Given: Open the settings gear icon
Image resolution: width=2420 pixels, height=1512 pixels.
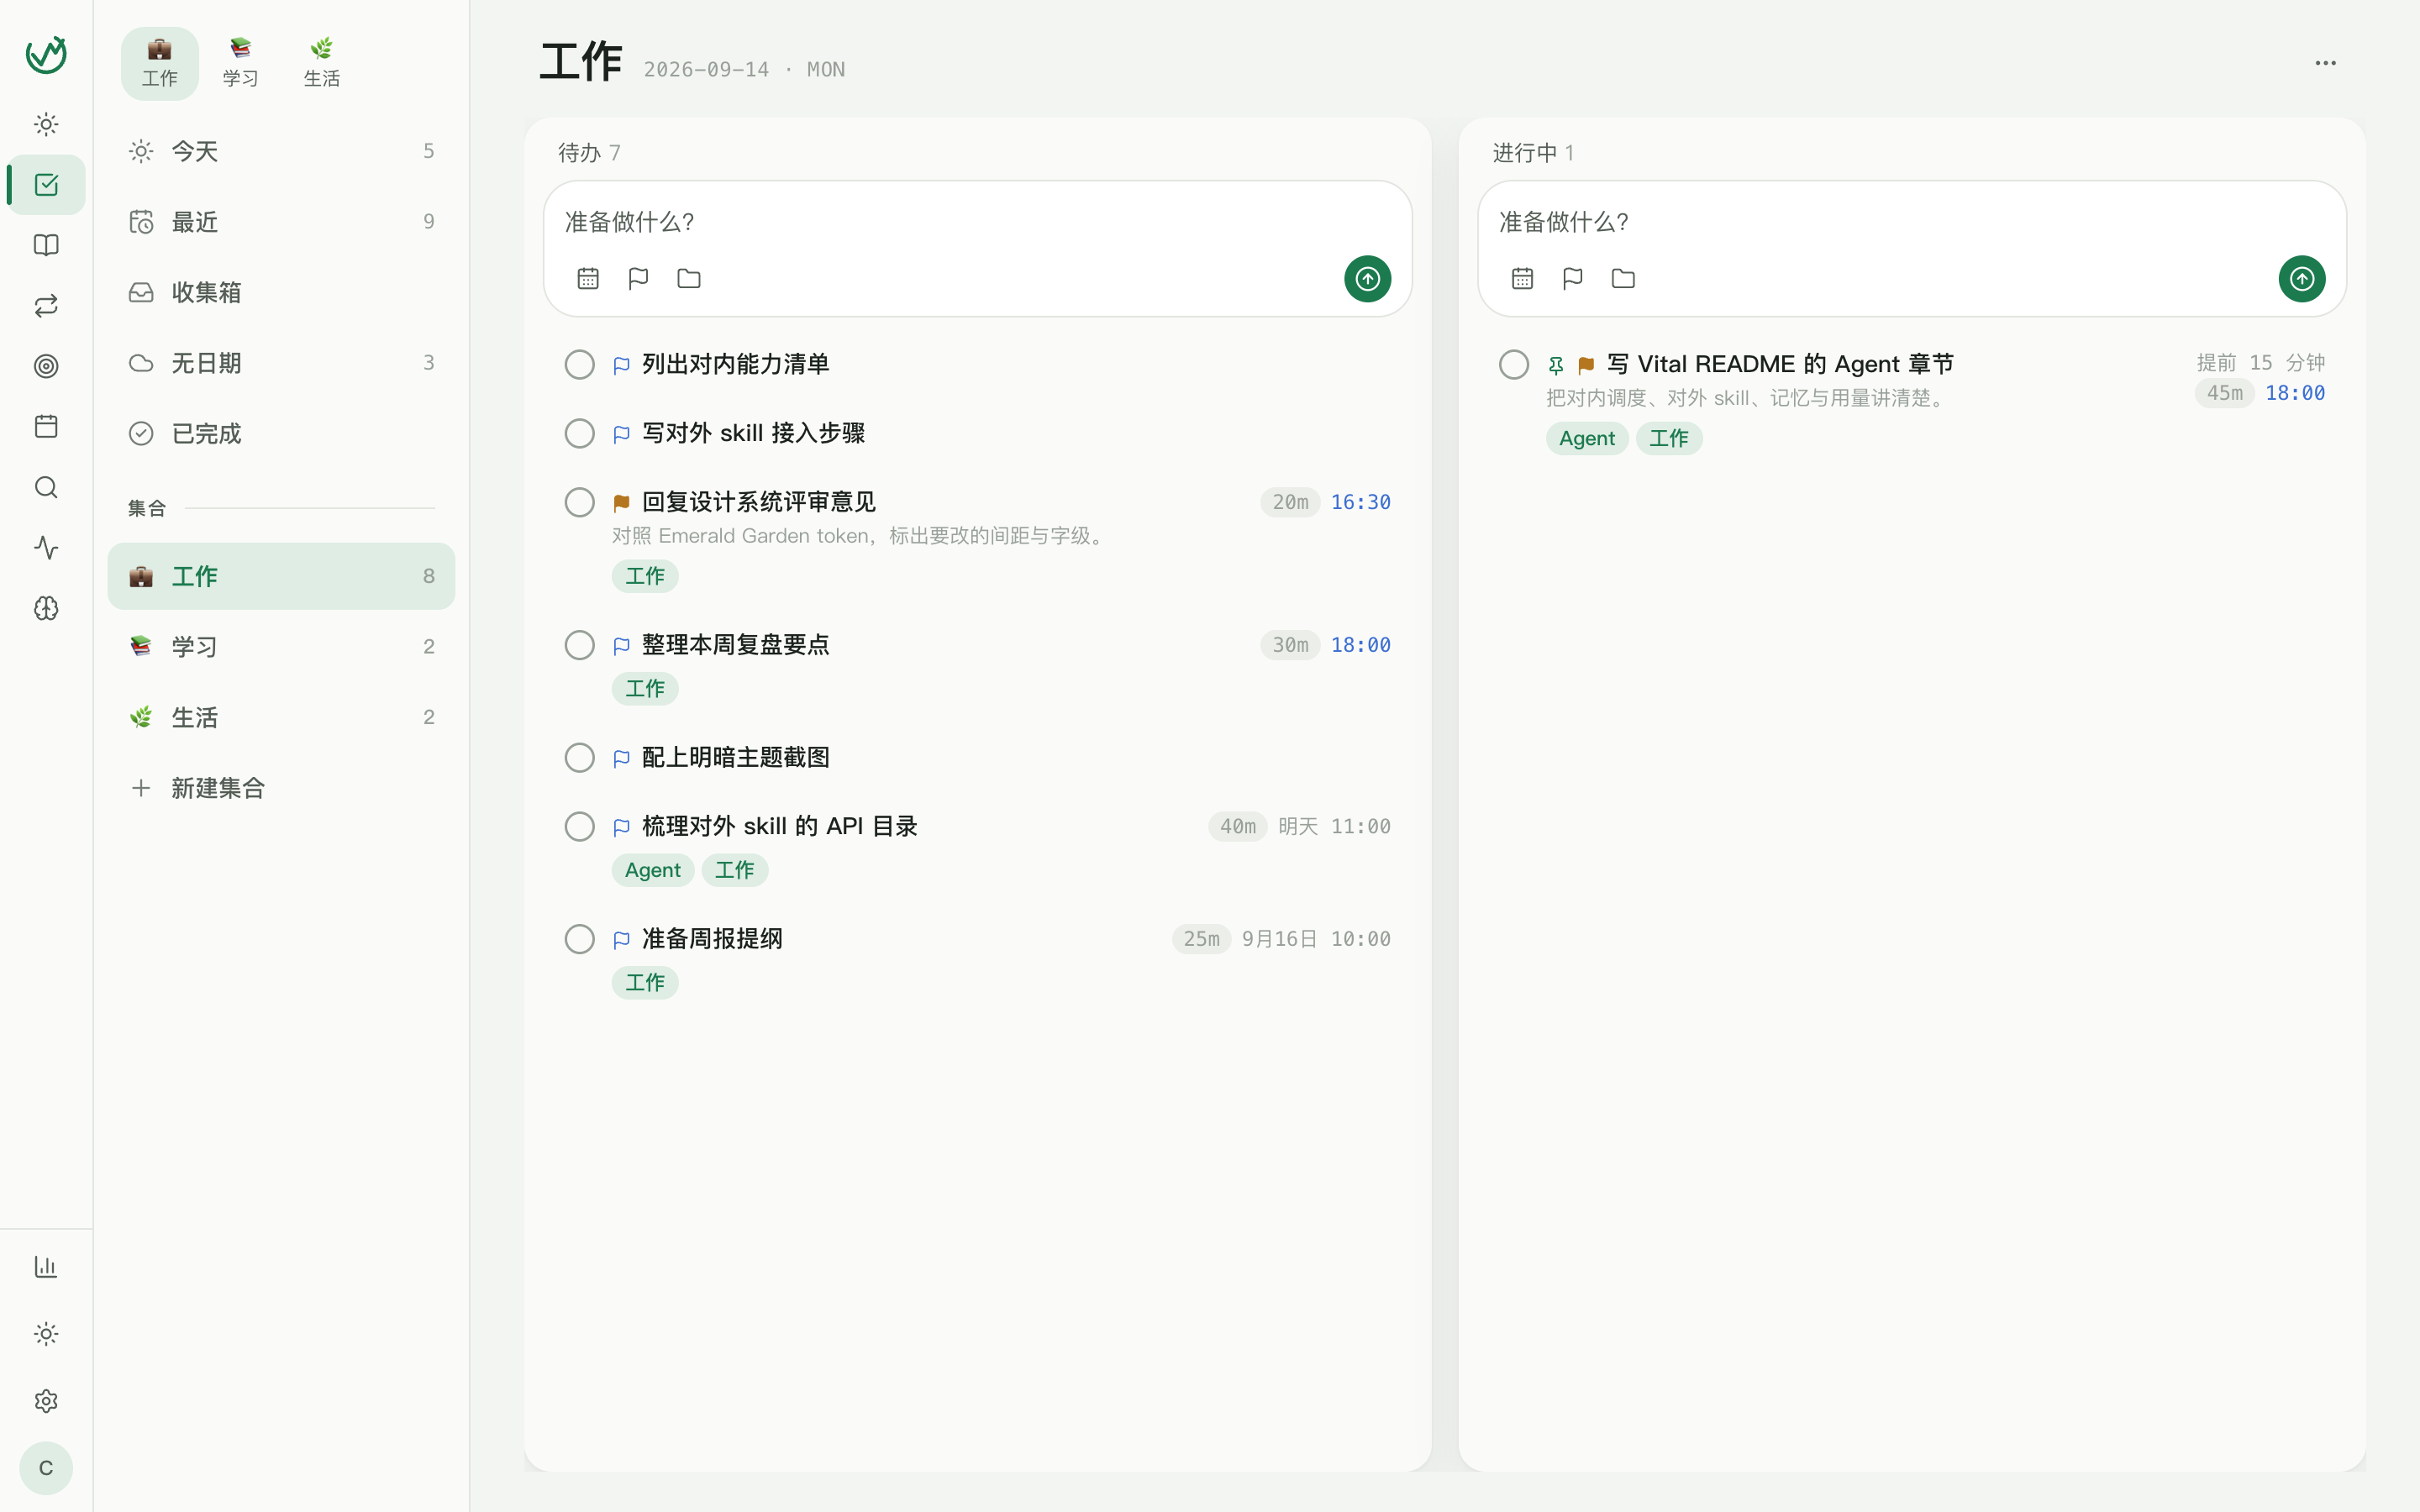Looking at the screenshot, I should [46, 1401].
